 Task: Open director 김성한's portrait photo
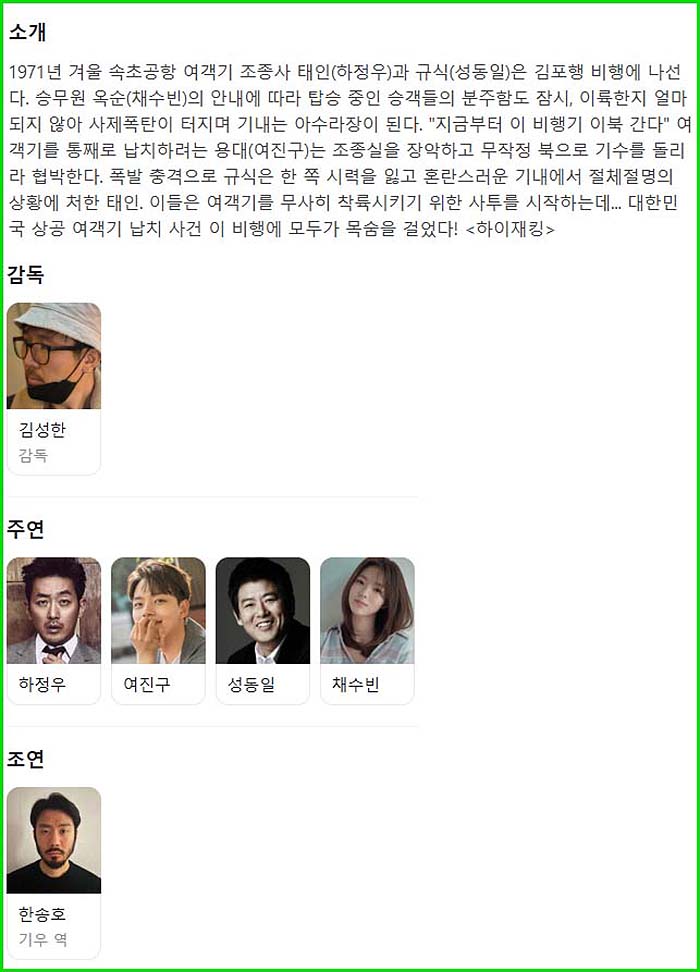point(54,356)
